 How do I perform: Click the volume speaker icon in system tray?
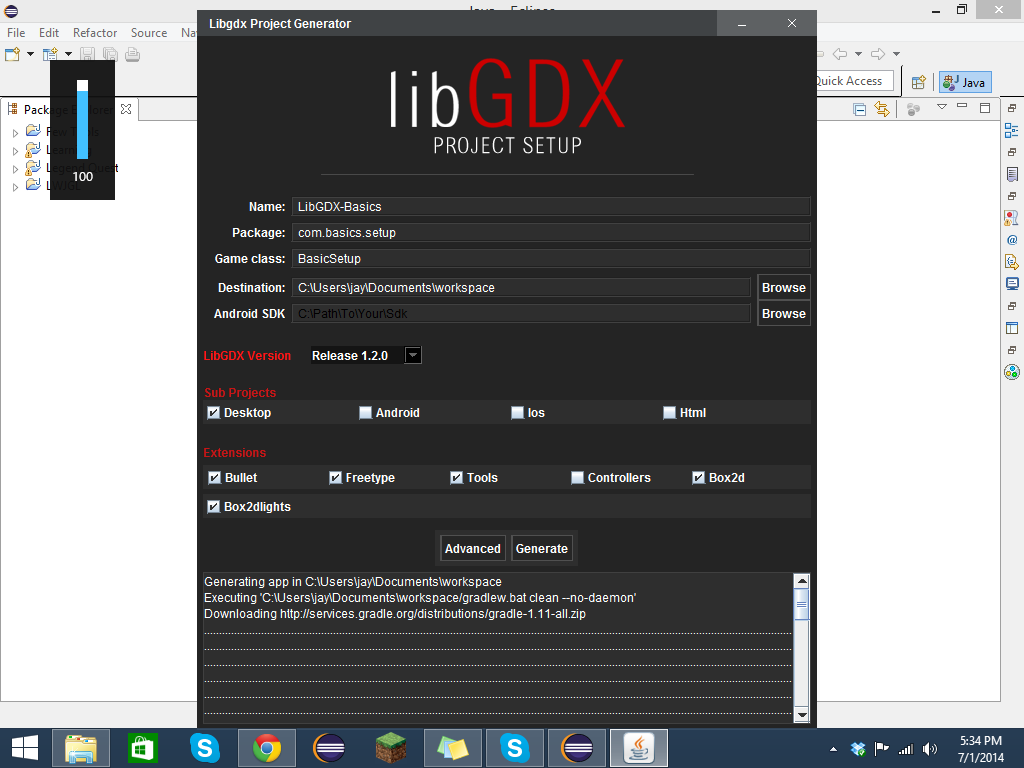pos(929,749)
